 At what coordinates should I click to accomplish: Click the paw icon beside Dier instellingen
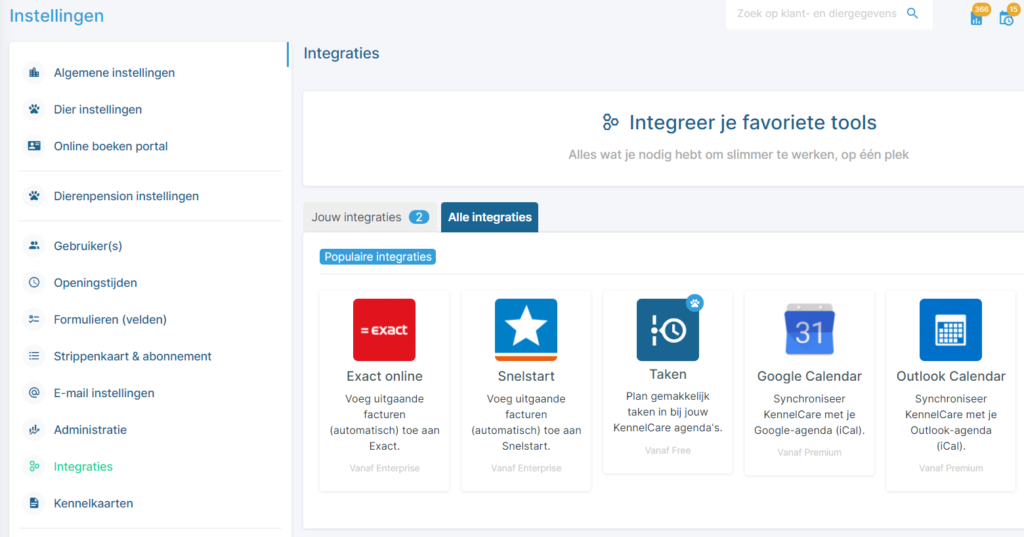pyautogui.click(x=34, y=109)
